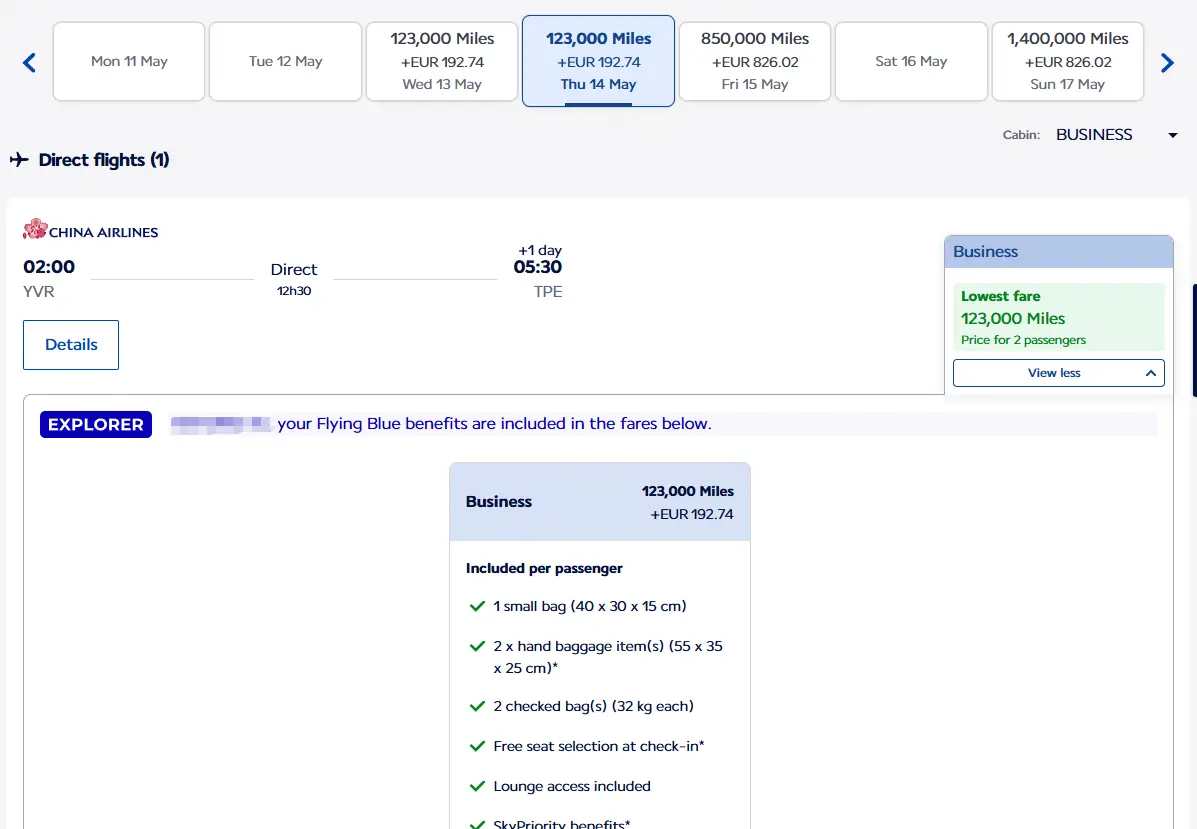This screenshot has width=1197, height=829.
Task: Click checkmark next to 1 small bag
Action: point(477,606)
